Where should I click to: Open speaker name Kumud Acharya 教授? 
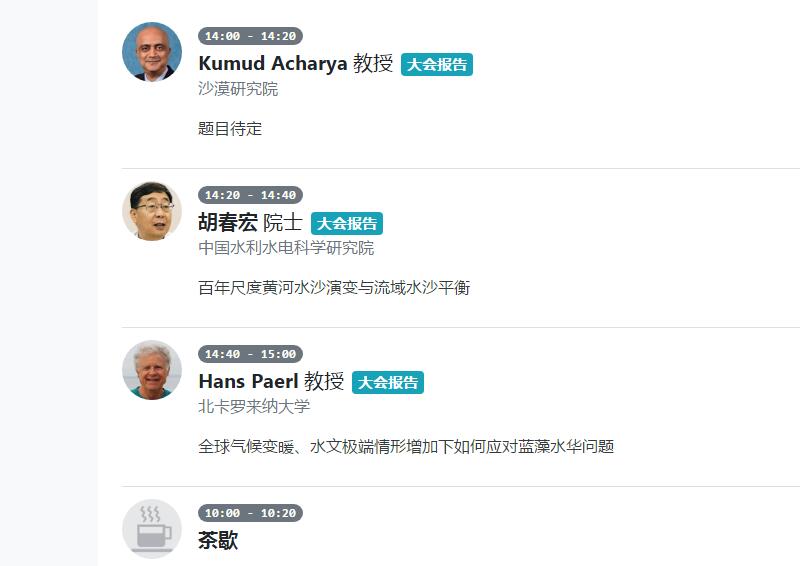click(295, 64)
